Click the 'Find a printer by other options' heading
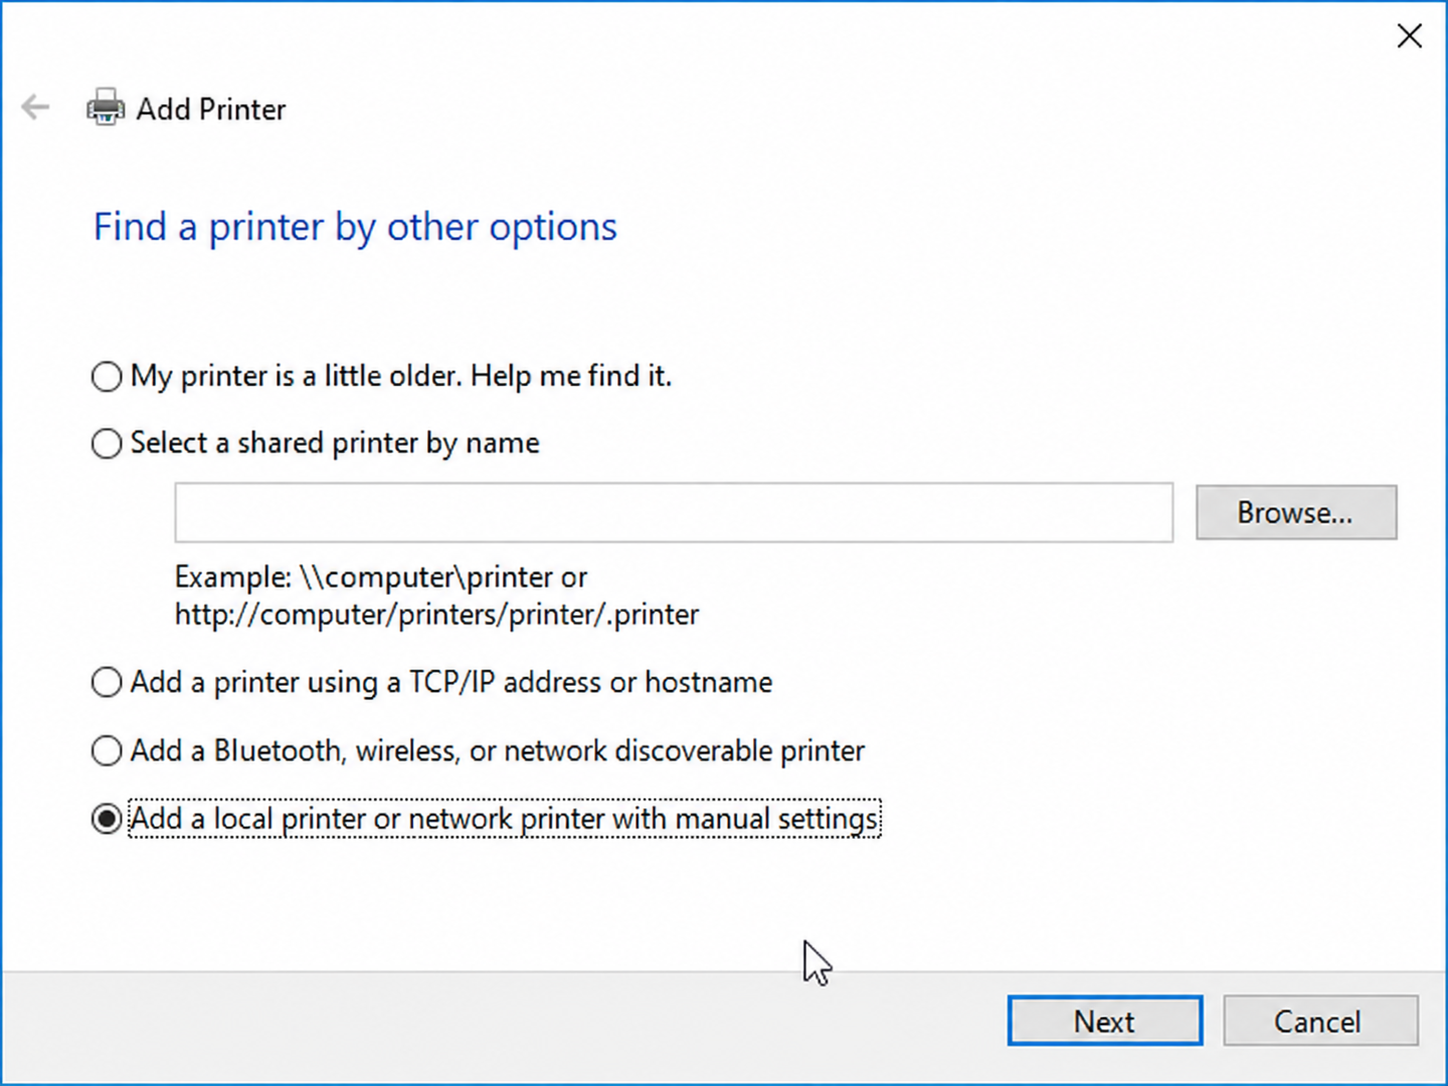This screenshot has width=1448, height=1086. coord(355,227)
